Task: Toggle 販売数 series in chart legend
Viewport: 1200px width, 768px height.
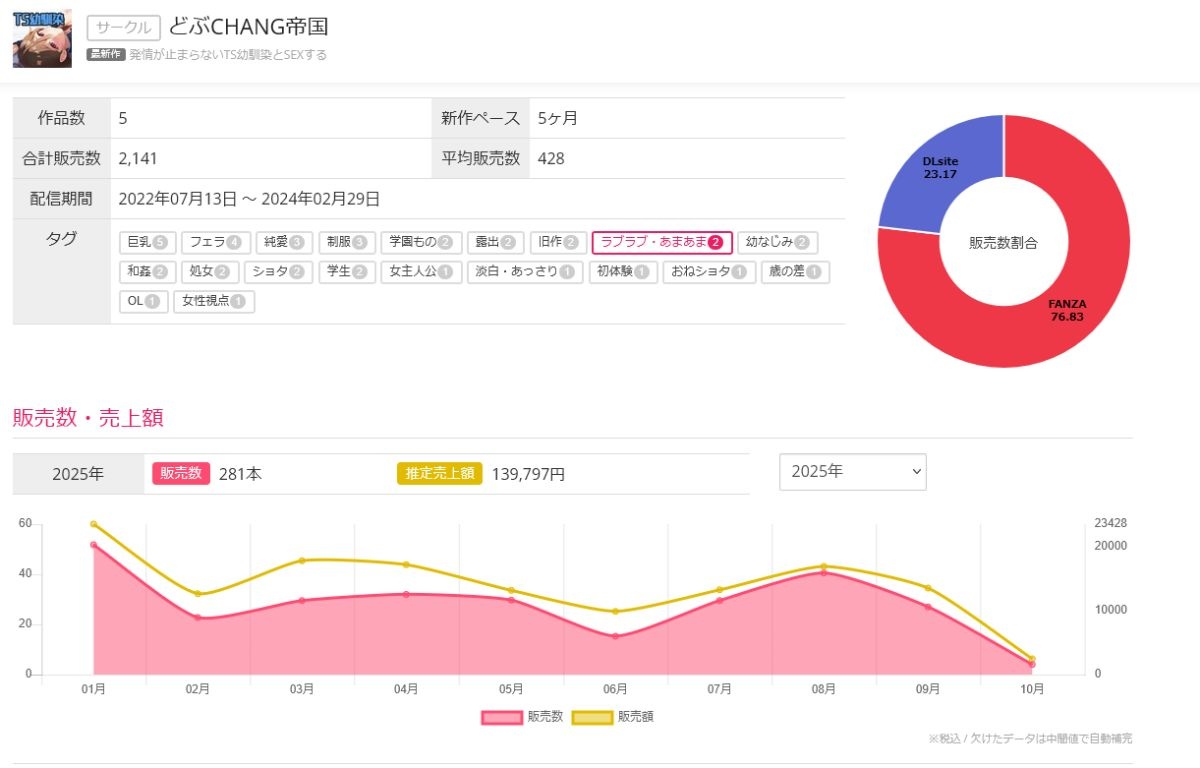Action: click(523, 717)
